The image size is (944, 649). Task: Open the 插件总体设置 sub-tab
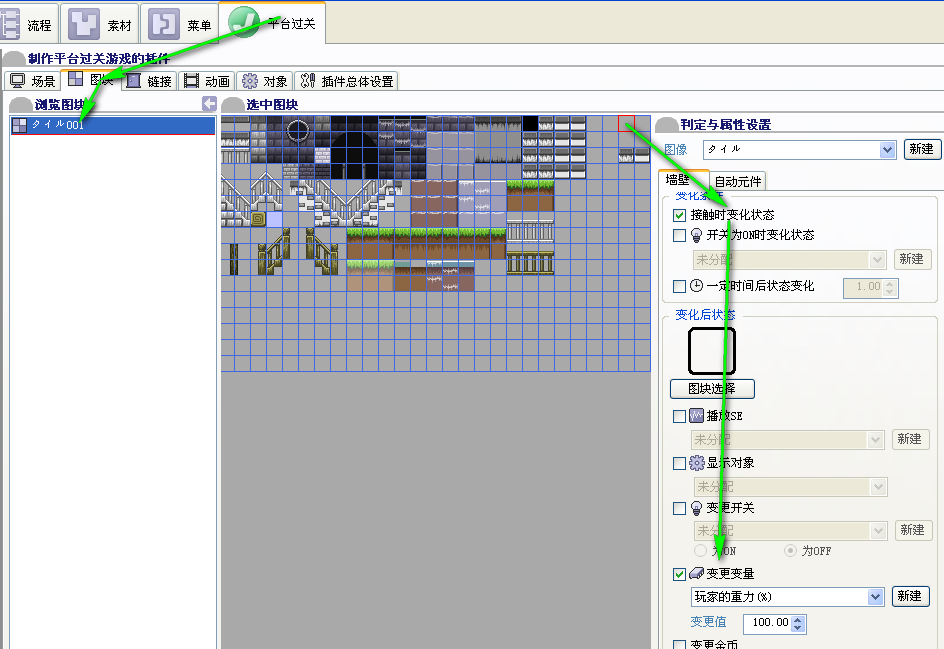coord(347,81)
